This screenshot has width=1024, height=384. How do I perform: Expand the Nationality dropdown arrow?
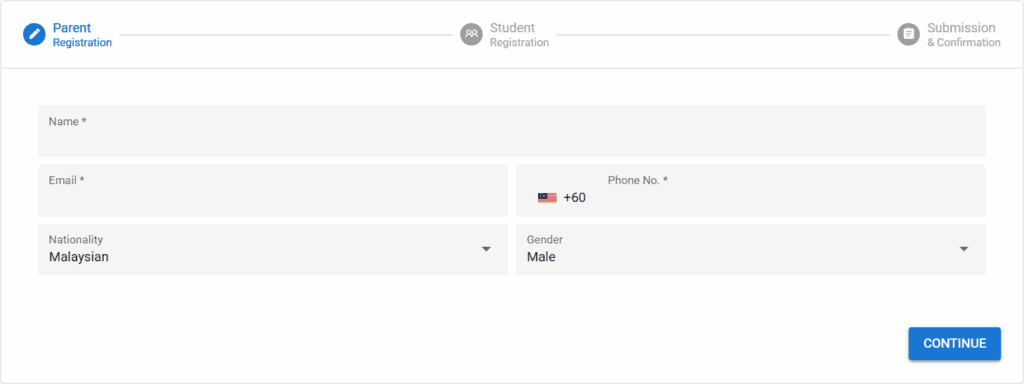tap(486, 249)
